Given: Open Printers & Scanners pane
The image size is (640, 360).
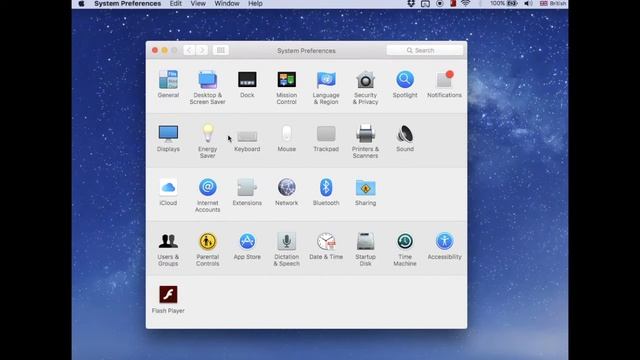Looking at the screenshot, I should pos(365,141).
